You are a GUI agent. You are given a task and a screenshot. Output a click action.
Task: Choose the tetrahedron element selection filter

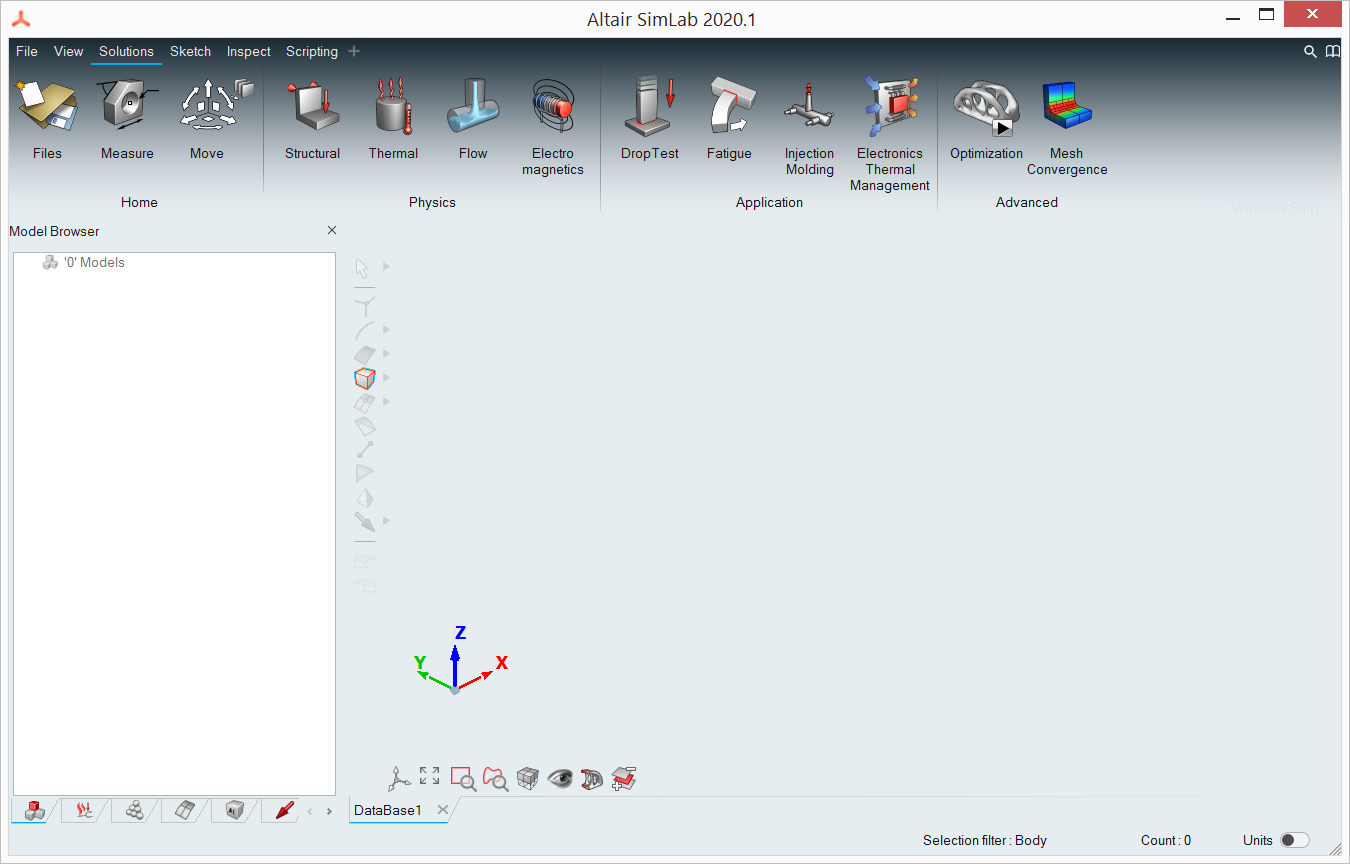(365, 497)
